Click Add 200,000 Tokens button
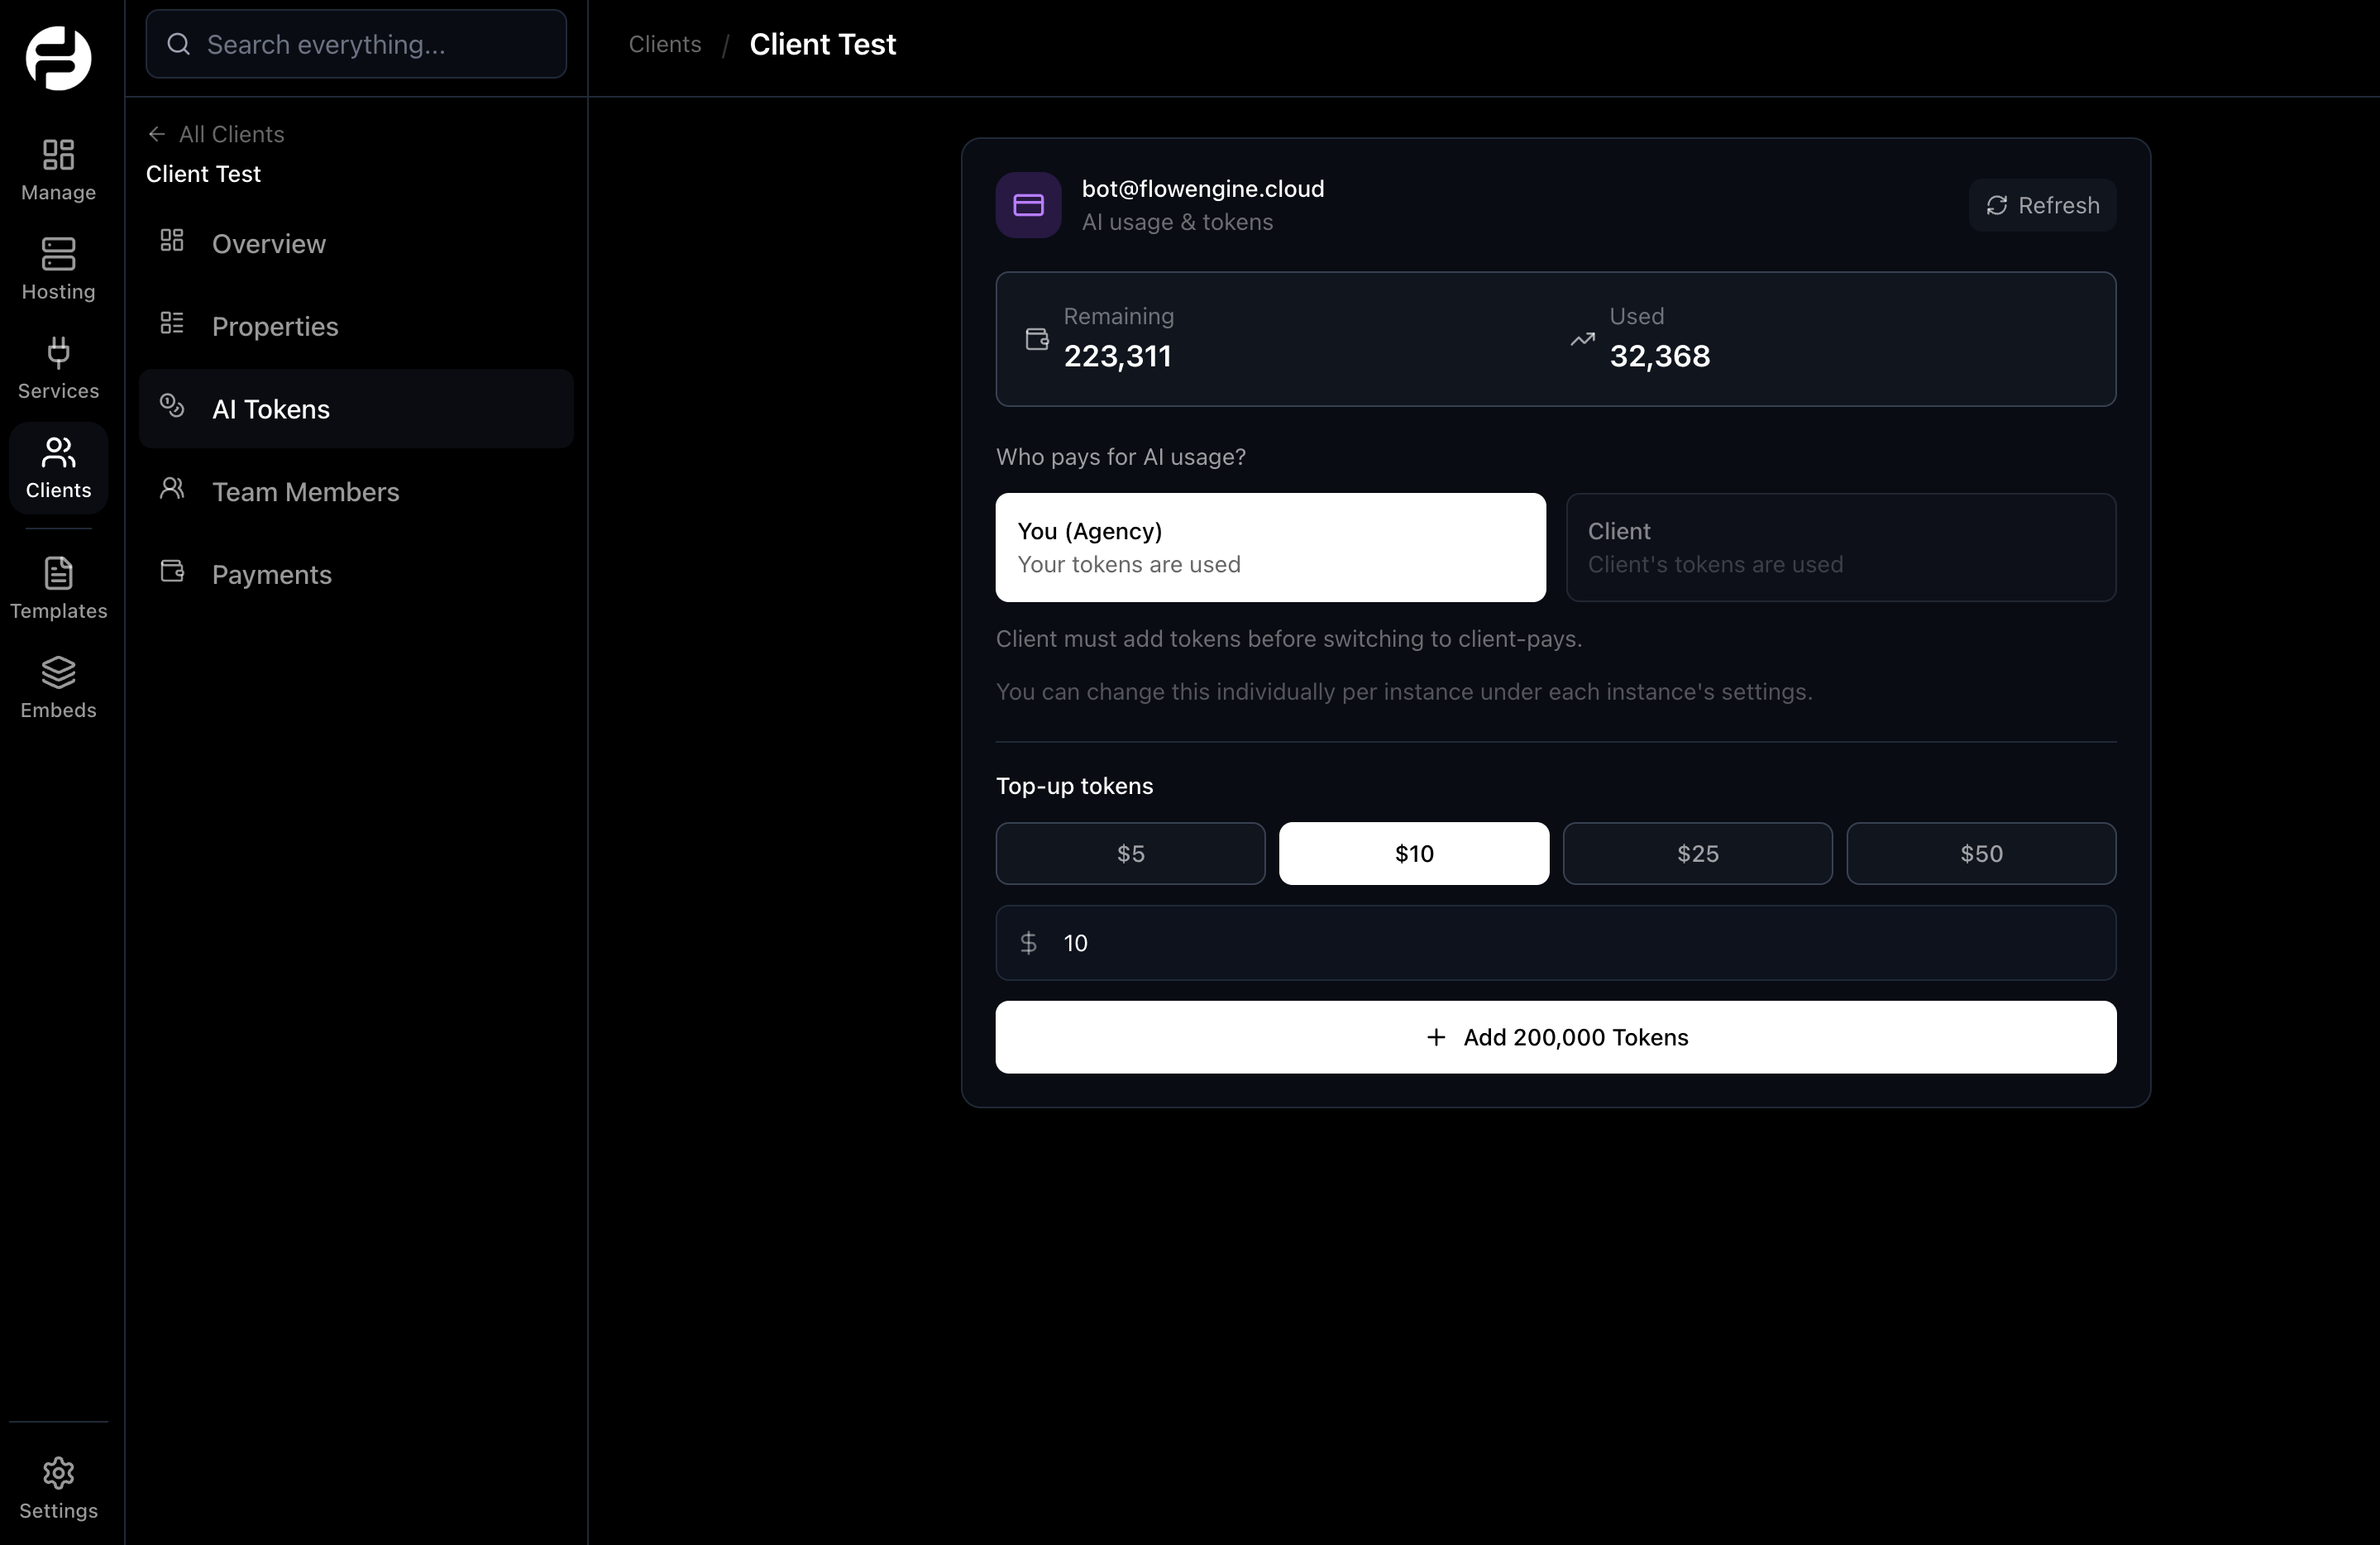Viewport: 2380px width, 1545px height. click(1555, 1037)
